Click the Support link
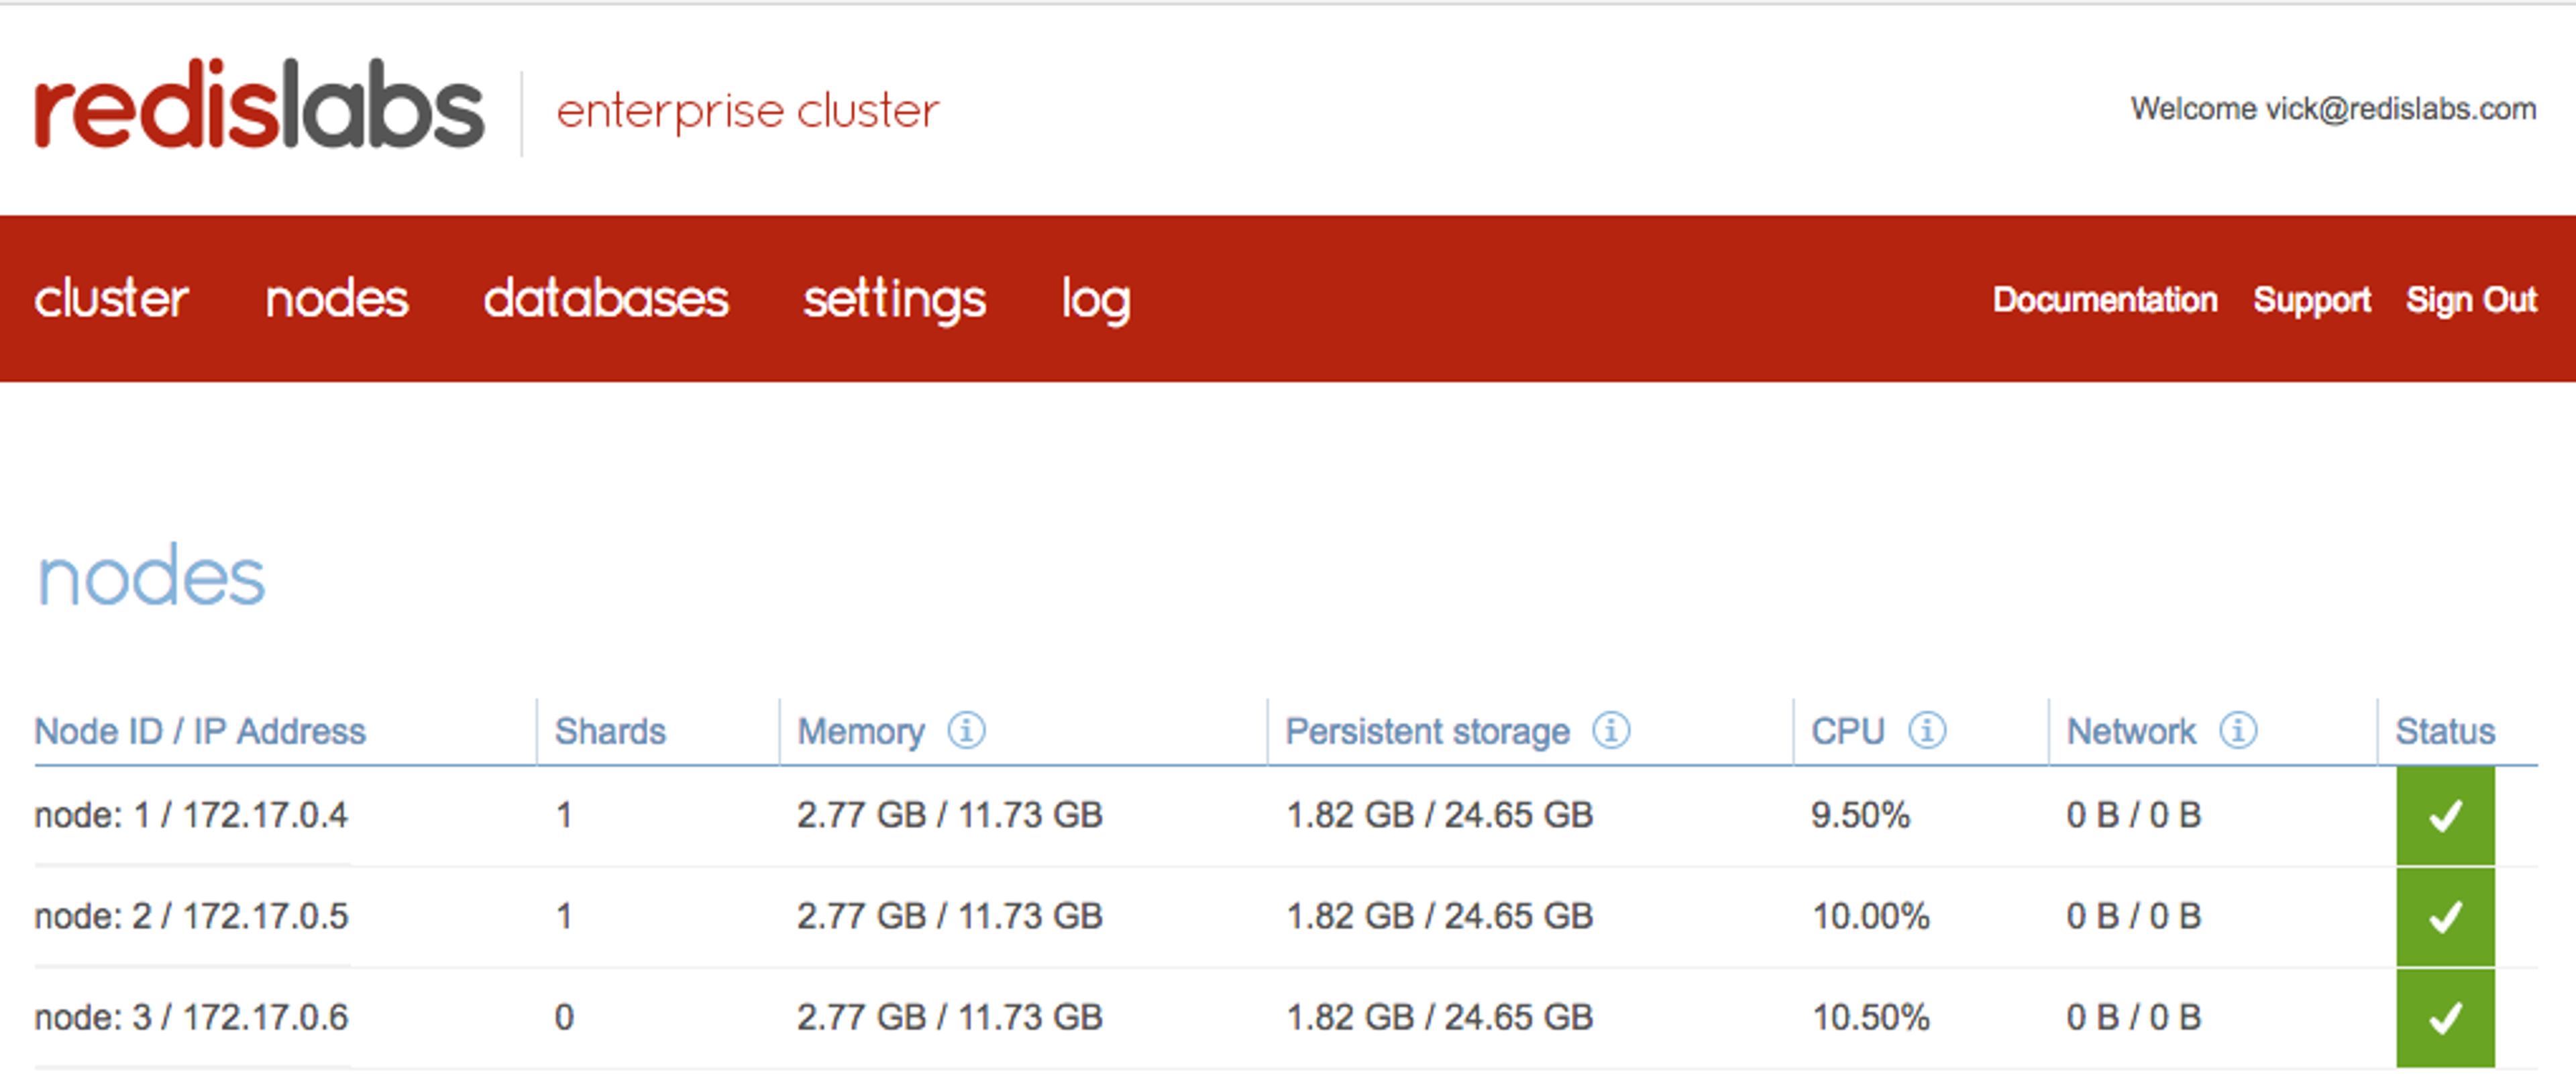The height and width of the screenshot is (1085, 2576). point(2311,300)
